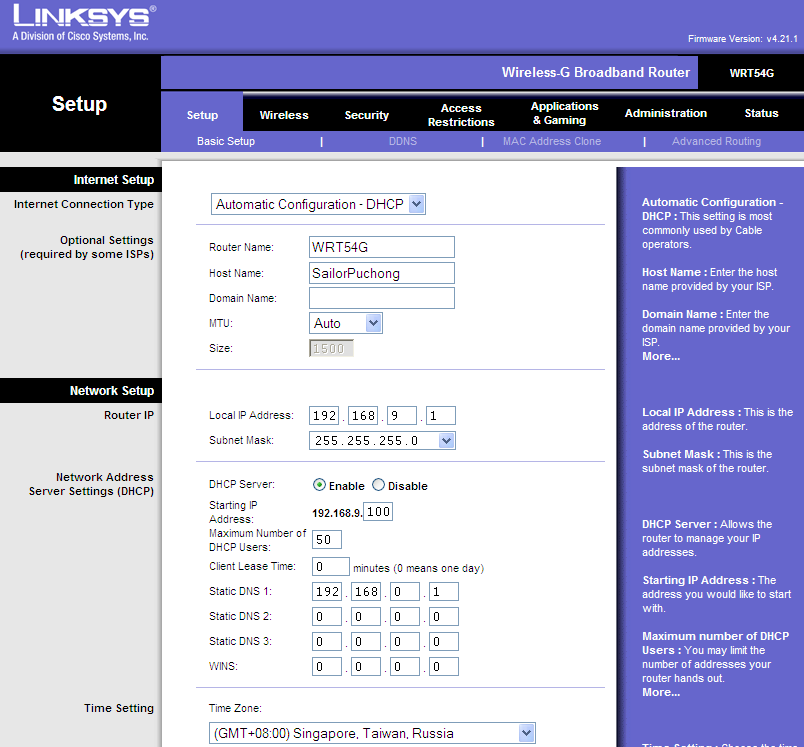Click More link under Domain Name help

(660, 356)
